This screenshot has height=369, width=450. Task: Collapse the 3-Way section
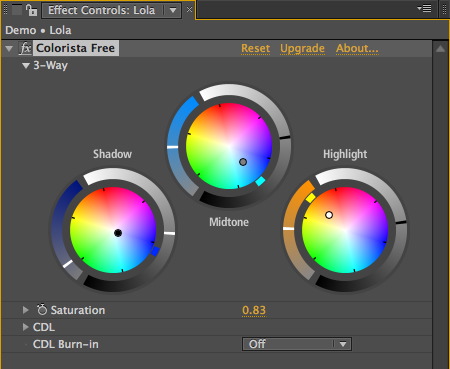click(26, 66)
